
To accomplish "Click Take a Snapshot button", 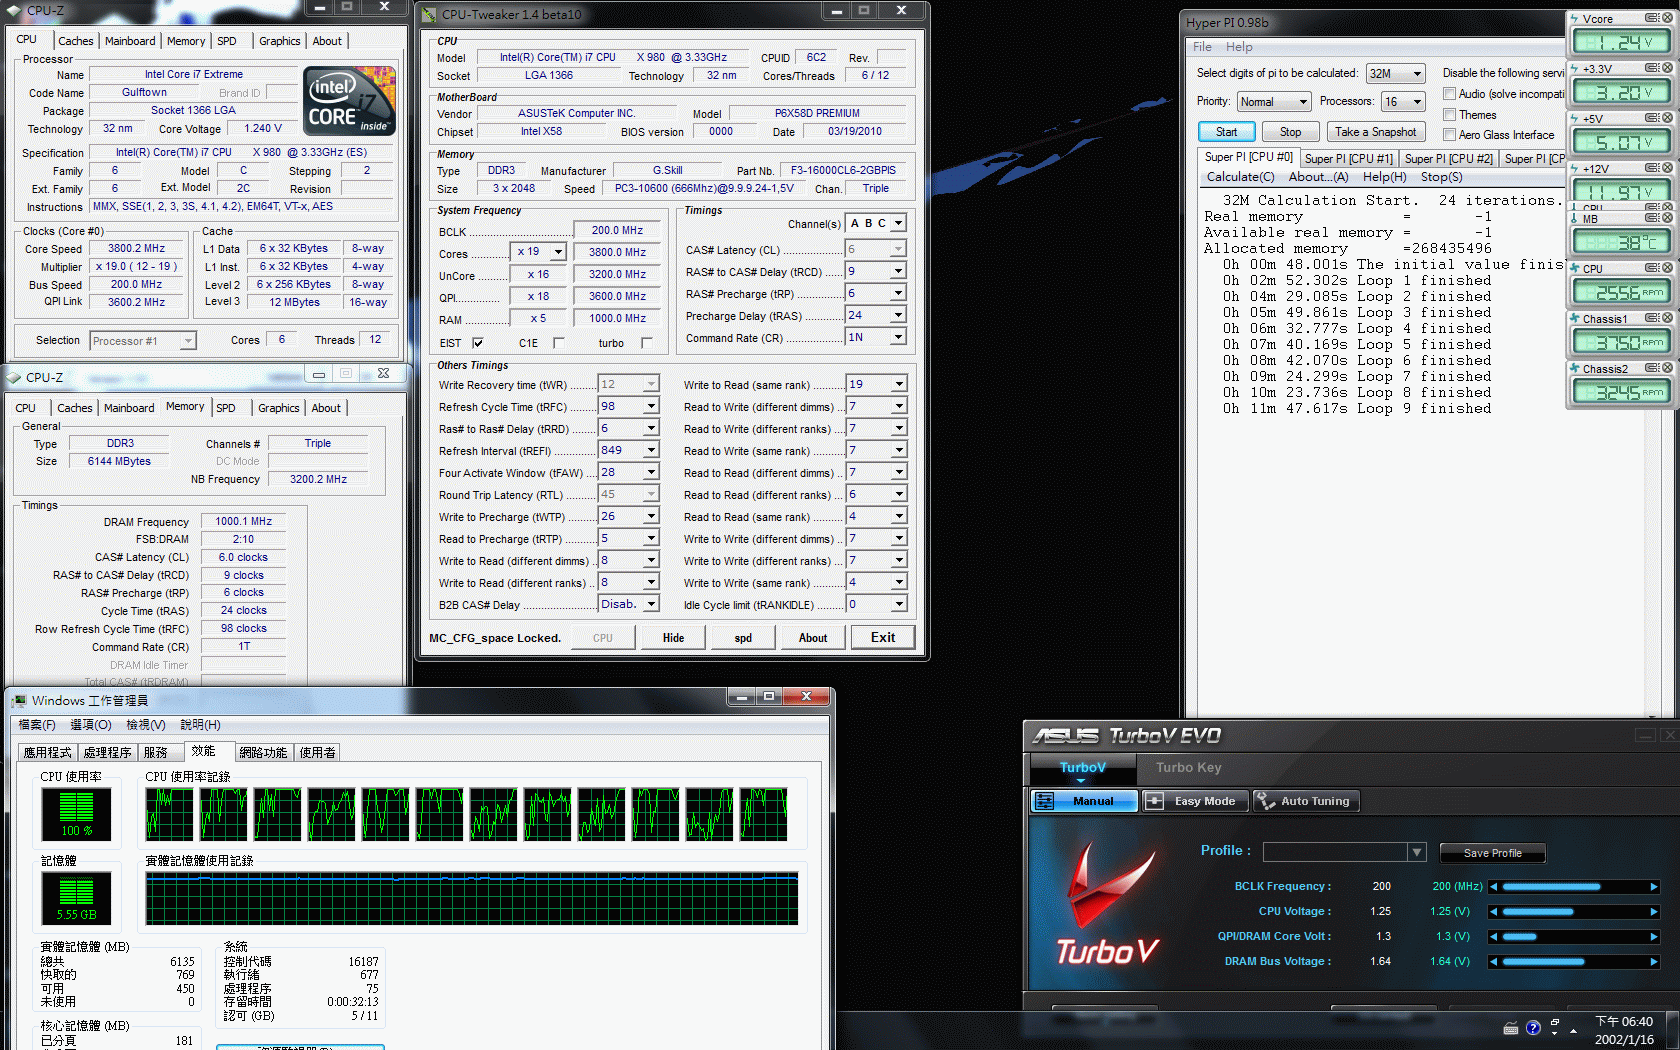I will 1375,132.
